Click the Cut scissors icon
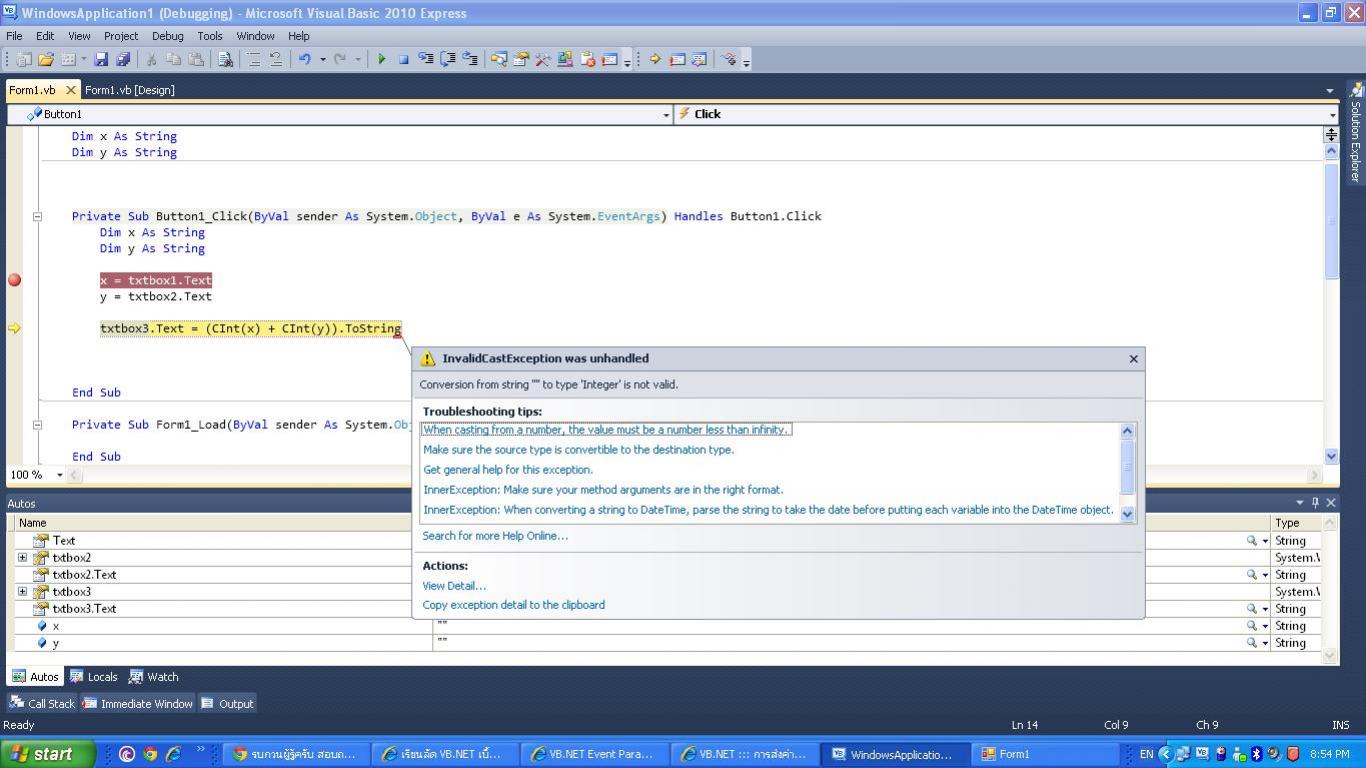Screen dimensions: 1366x768 point(152,59)
